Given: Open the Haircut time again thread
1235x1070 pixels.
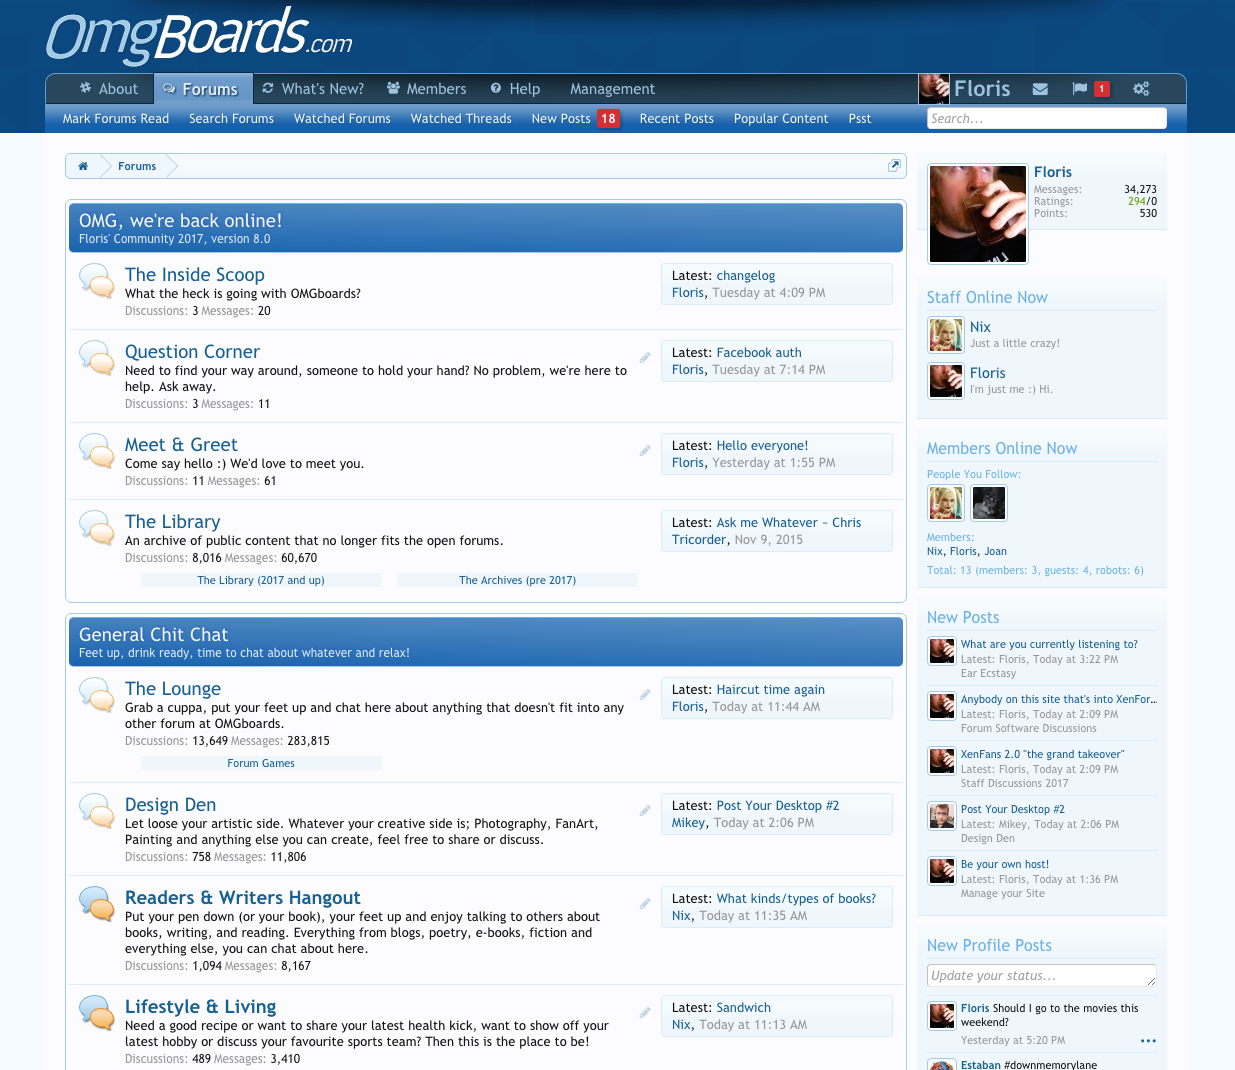Looking at the screenshot, I should (771, 689).
